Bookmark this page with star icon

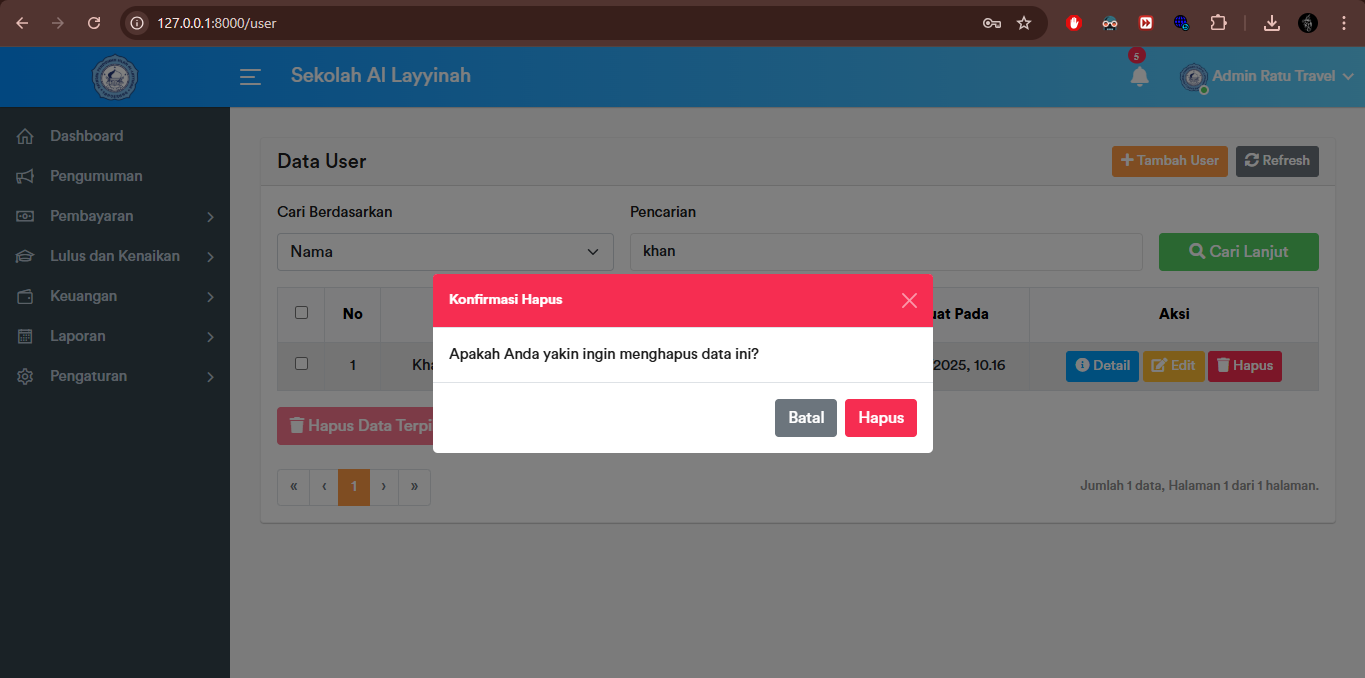(1024, 23)
